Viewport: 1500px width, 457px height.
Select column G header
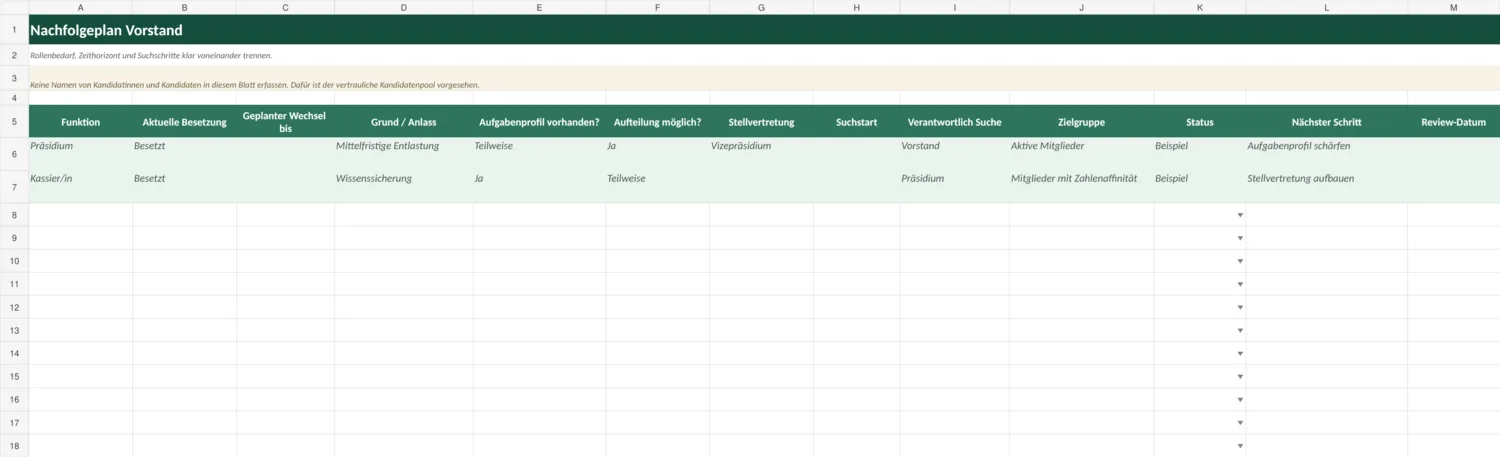(761, 7)
